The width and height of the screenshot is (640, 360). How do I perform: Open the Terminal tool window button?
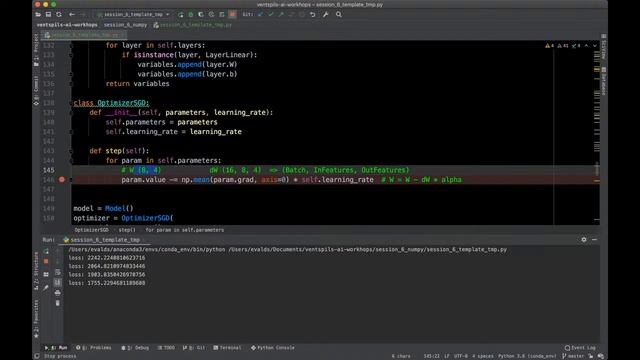pyautogui.click(x=227, y=348)
